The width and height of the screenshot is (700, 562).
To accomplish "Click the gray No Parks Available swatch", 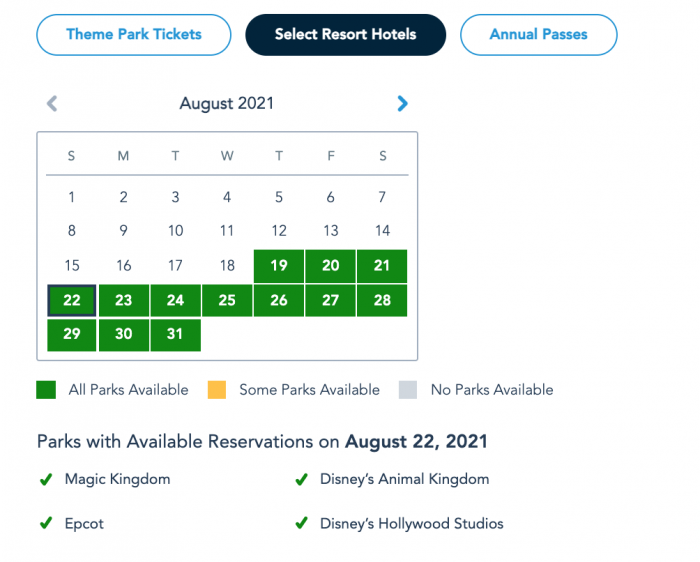I will [x=409, y=390].
